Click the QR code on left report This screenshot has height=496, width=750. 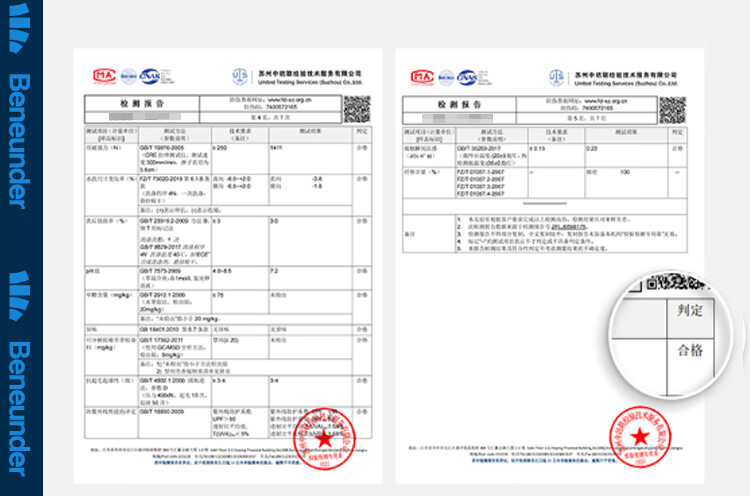coord(357,108)
